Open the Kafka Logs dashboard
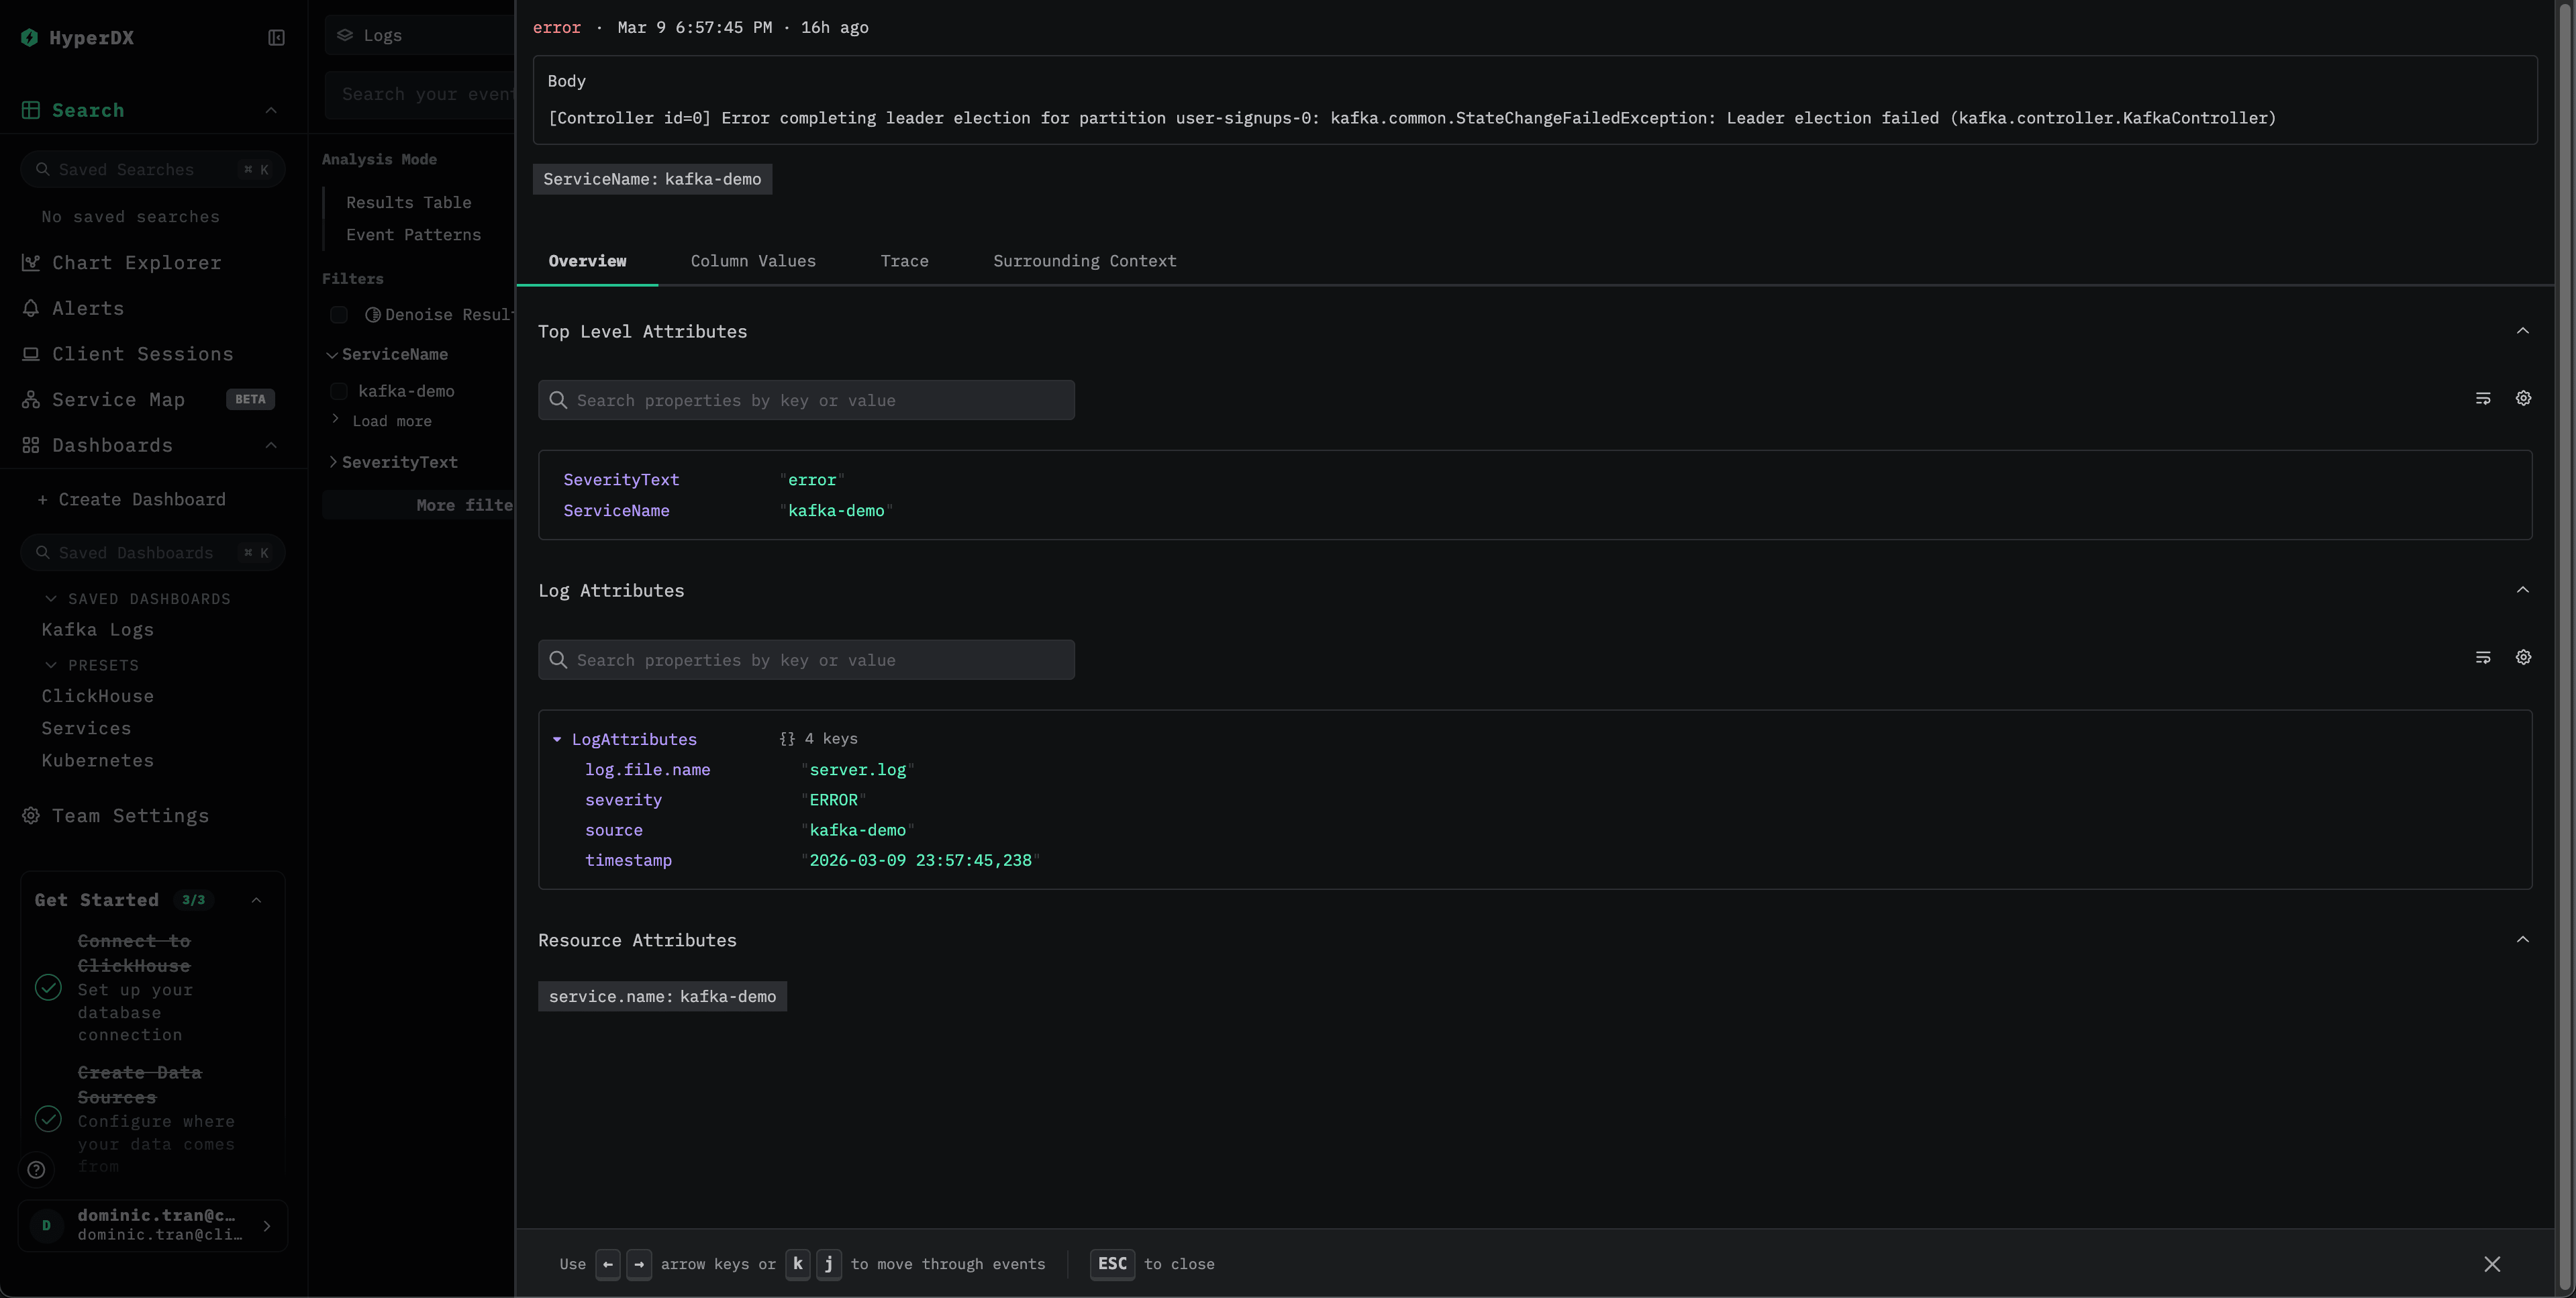 coord(98,630)
